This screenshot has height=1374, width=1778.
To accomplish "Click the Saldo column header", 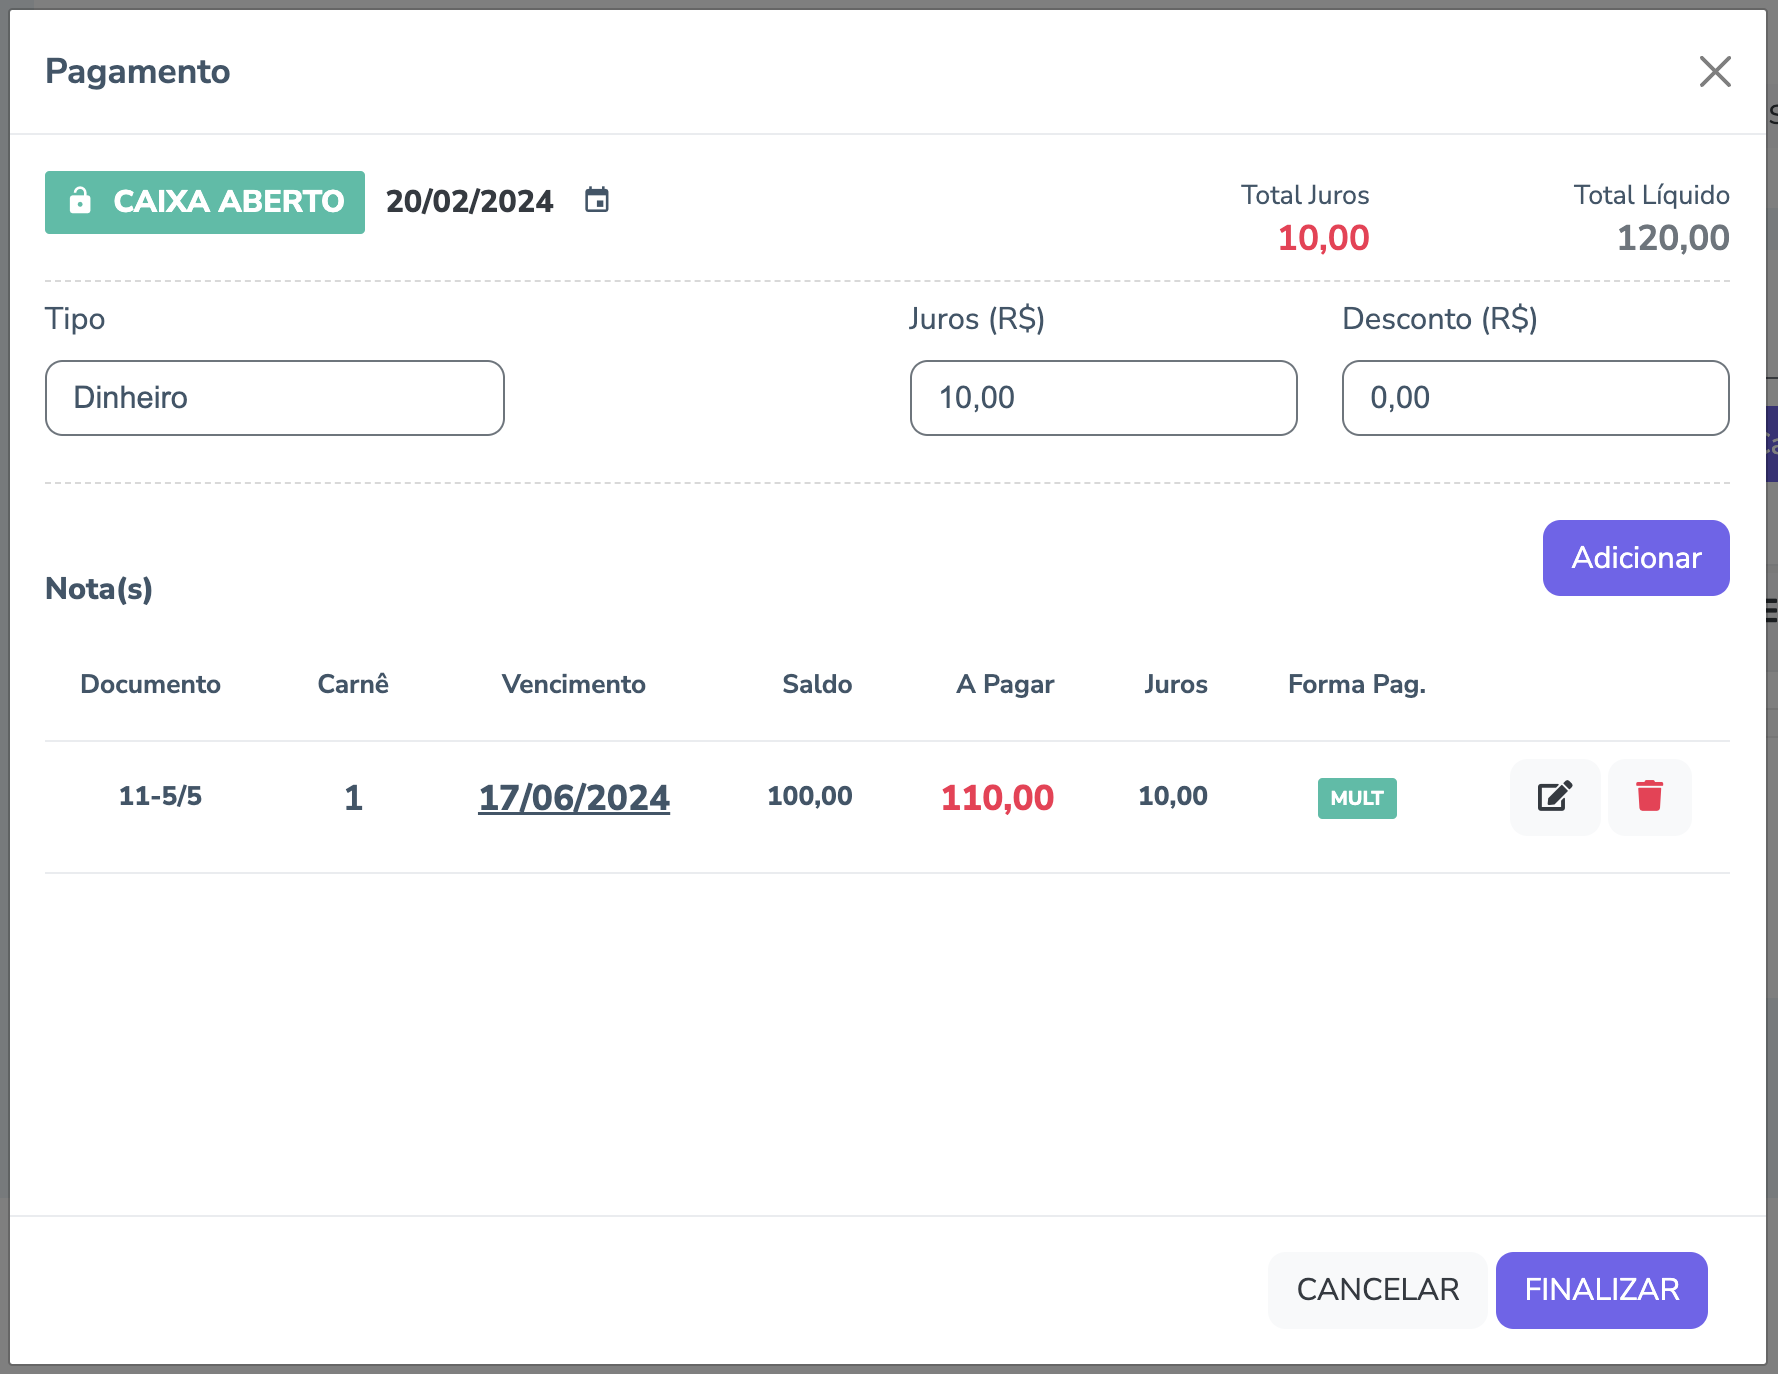I will tap(817, 684).
